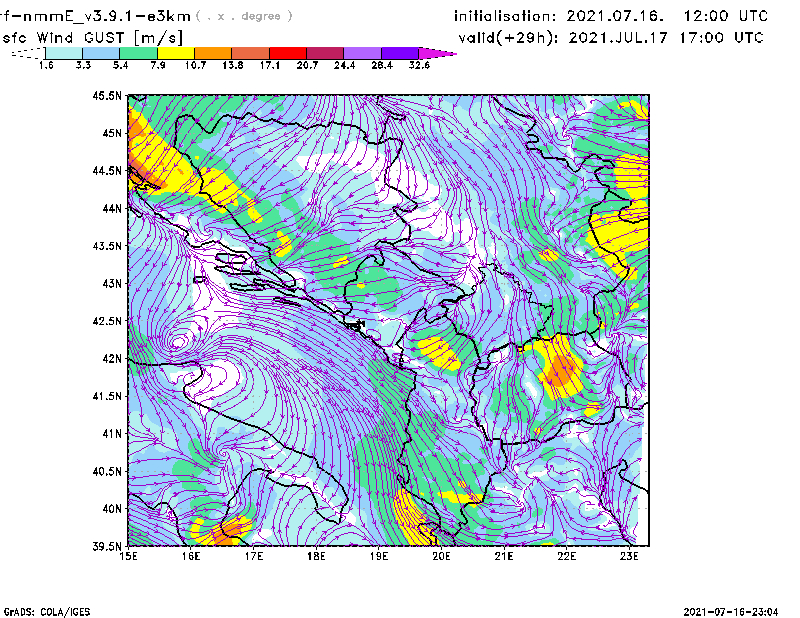Click the 18E longitude label
This screenshot has width=800, height=618.
click(x=316, y=556)
